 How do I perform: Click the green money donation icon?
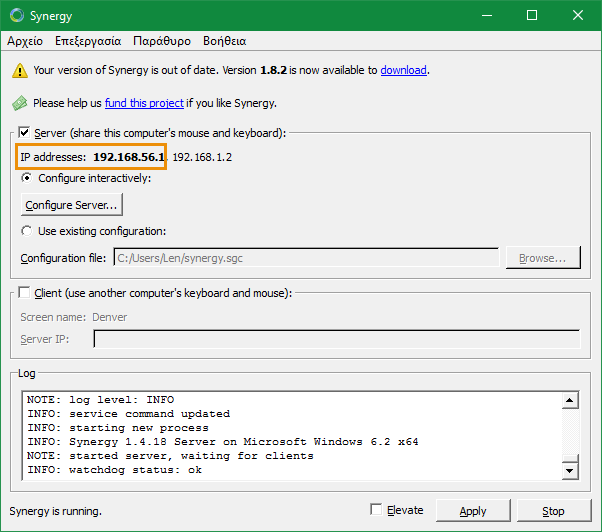tap(20, 103)
